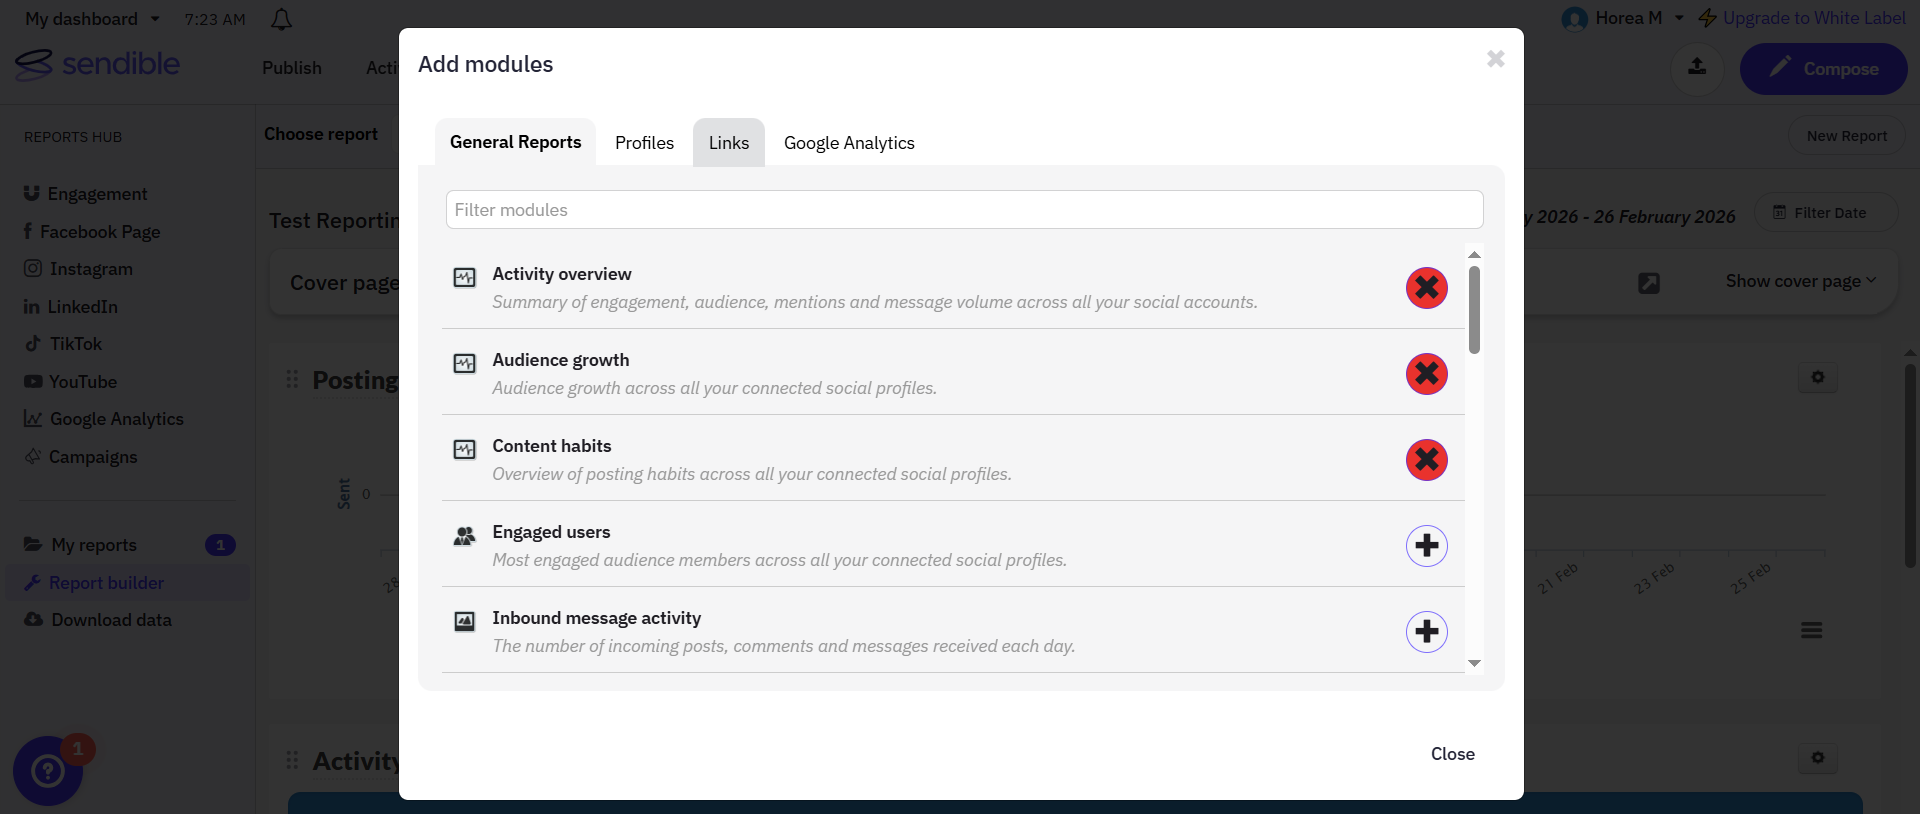Remove the Audience growth module
Screen dimensions: 1920x814
pyautogui.click(x=1427, y=374)
